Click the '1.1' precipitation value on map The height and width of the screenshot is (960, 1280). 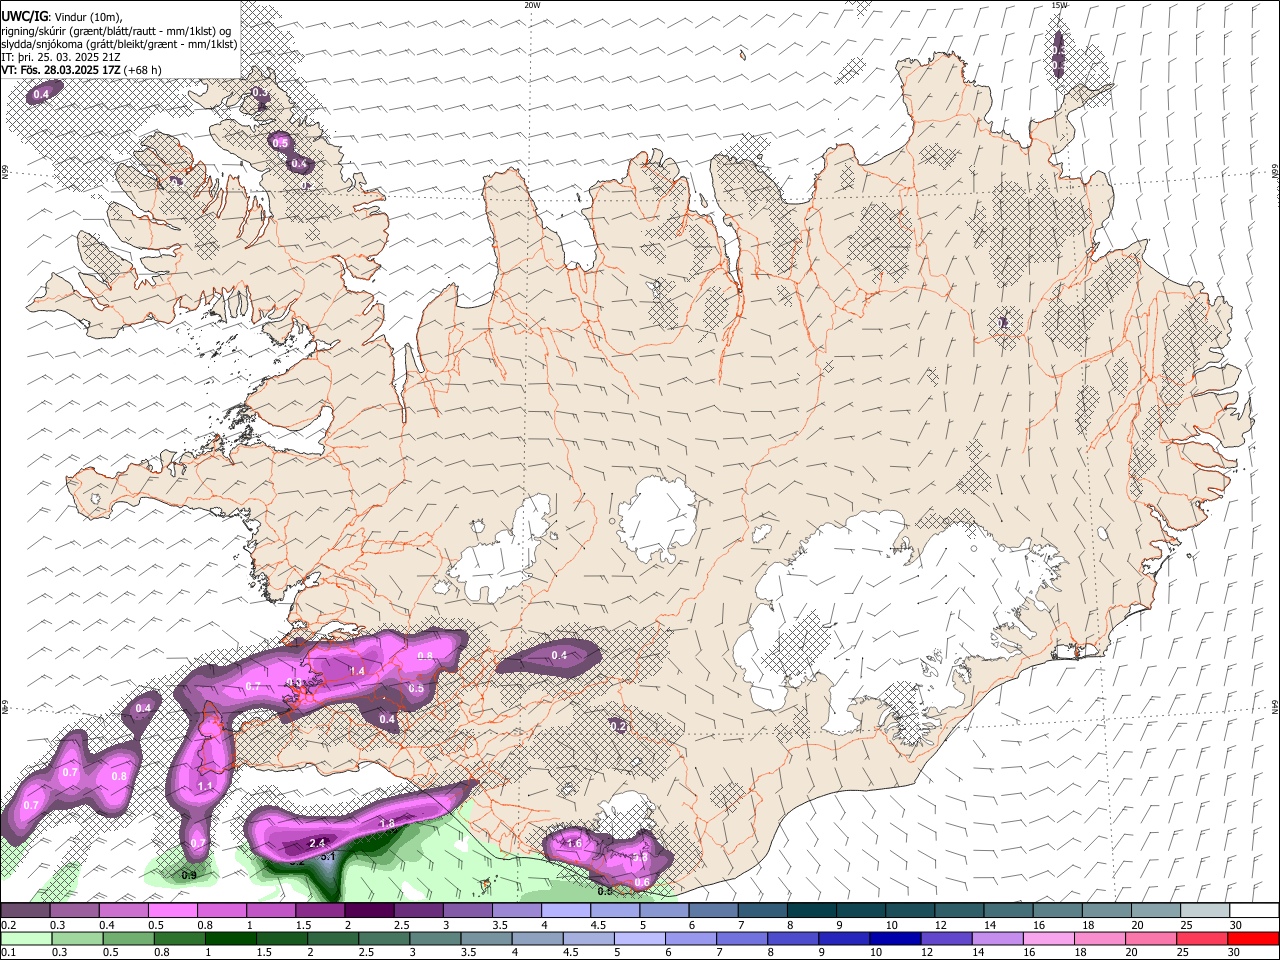[x=205, y=787]
